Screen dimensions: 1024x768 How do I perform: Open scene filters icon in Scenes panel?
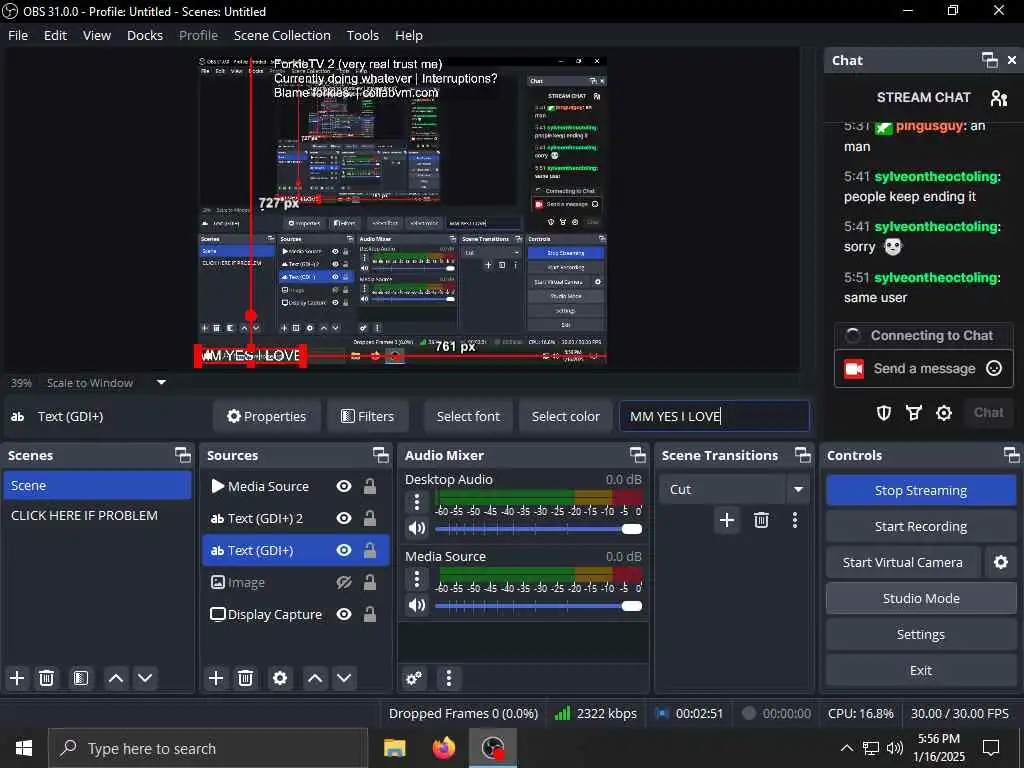click(80, 678)
